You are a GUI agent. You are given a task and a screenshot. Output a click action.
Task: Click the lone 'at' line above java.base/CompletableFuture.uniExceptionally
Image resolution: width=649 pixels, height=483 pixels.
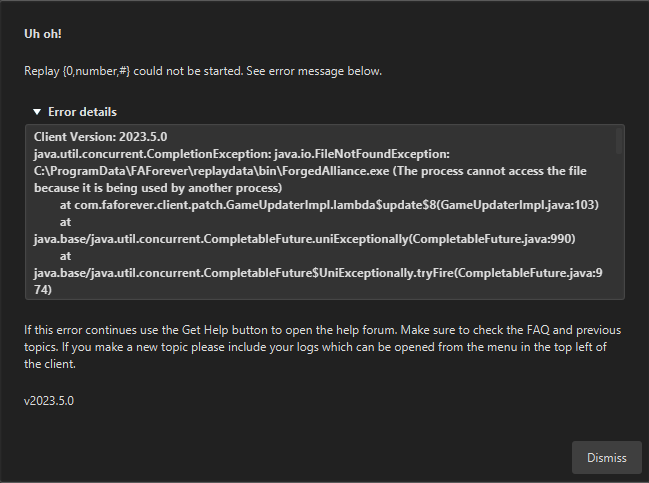(65, 222)
